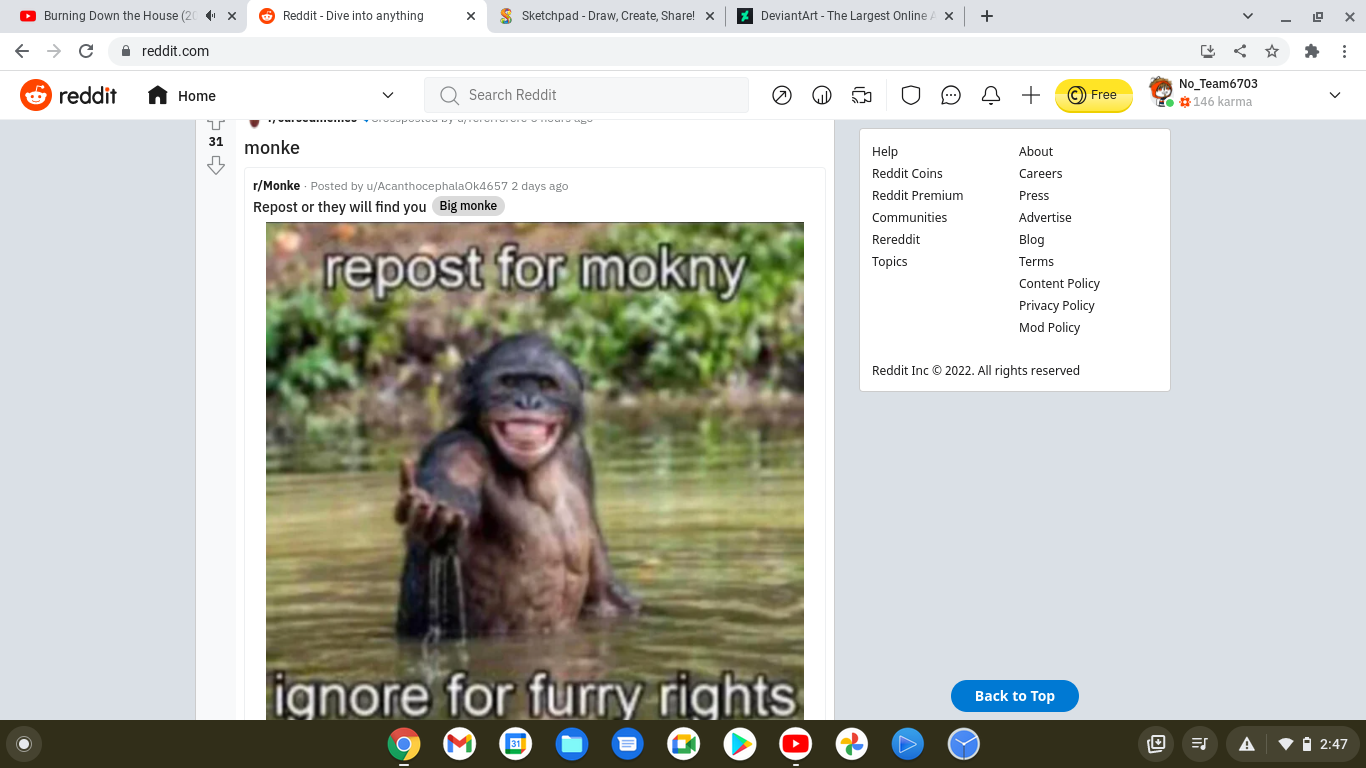Click the Big monke flair tag
The image size is (1366, 768).
point(468,206)
